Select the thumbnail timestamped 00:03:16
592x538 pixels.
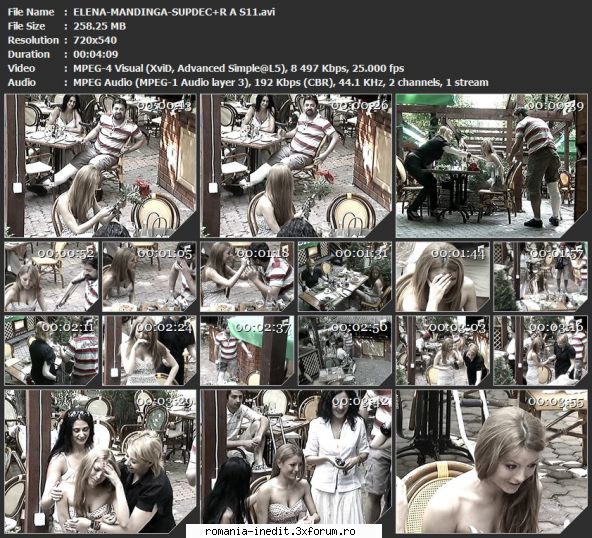541,350
